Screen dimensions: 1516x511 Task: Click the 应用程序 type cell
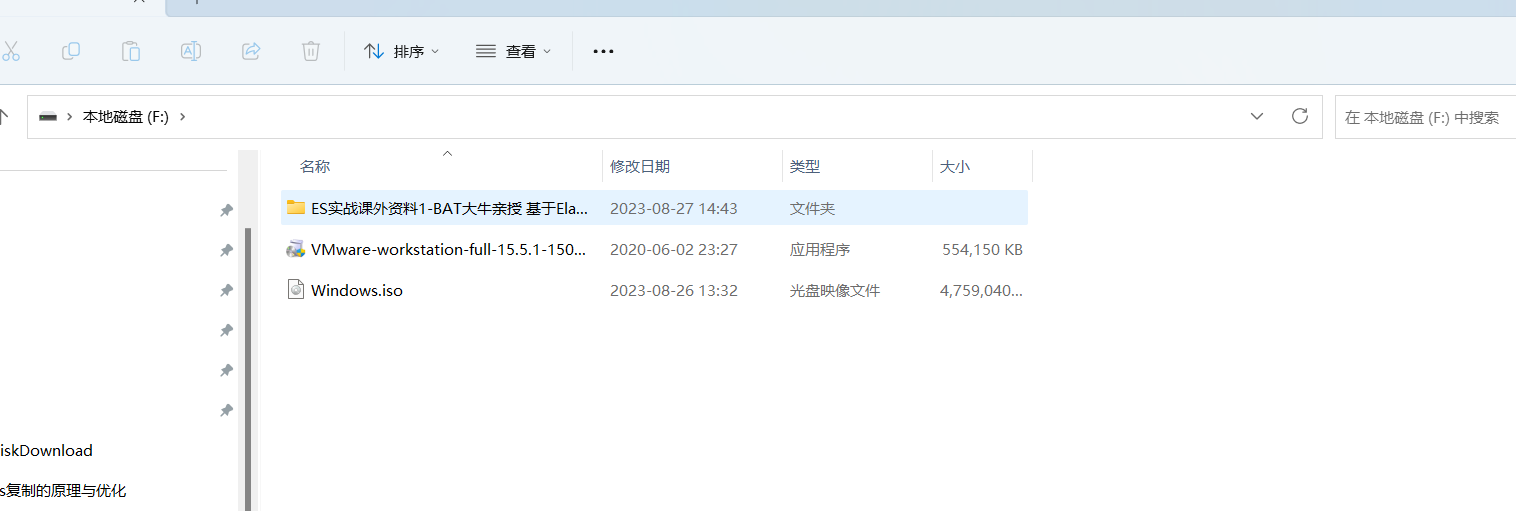tap(820, 249)
